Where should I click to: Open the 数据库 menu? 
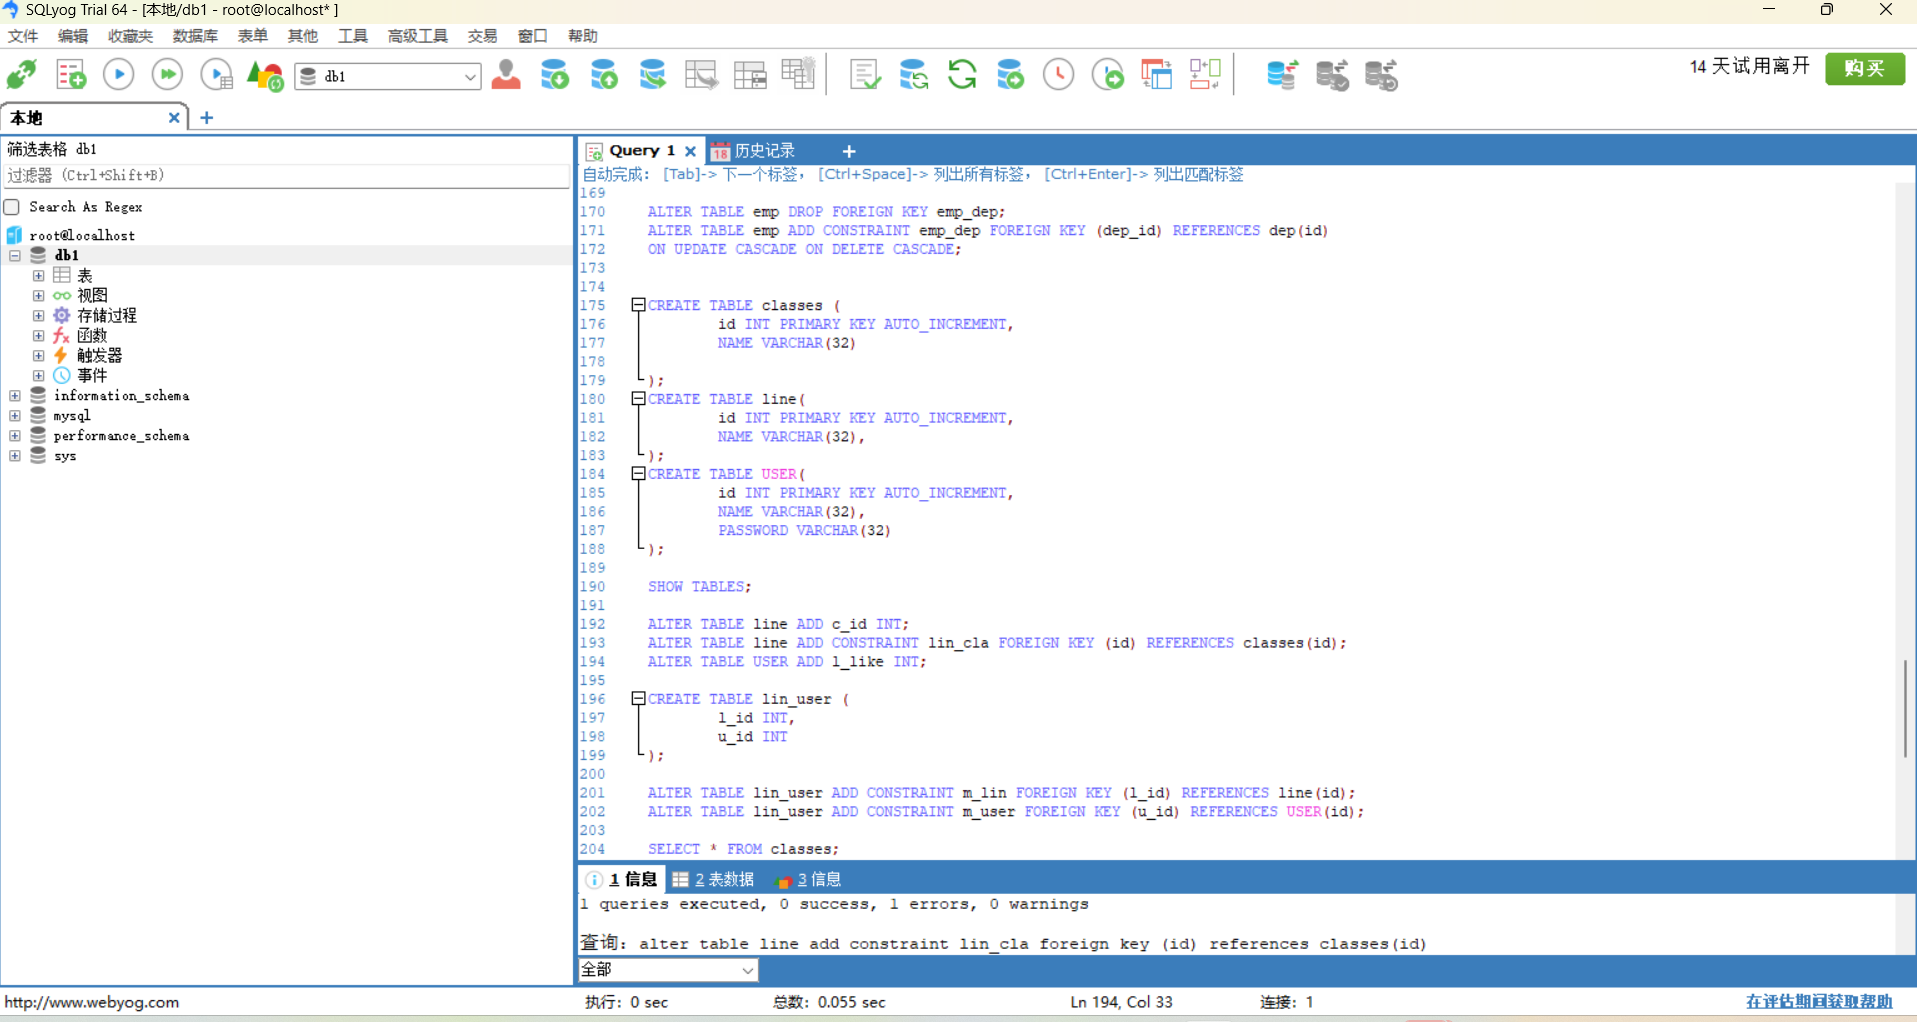coord(194,36)
